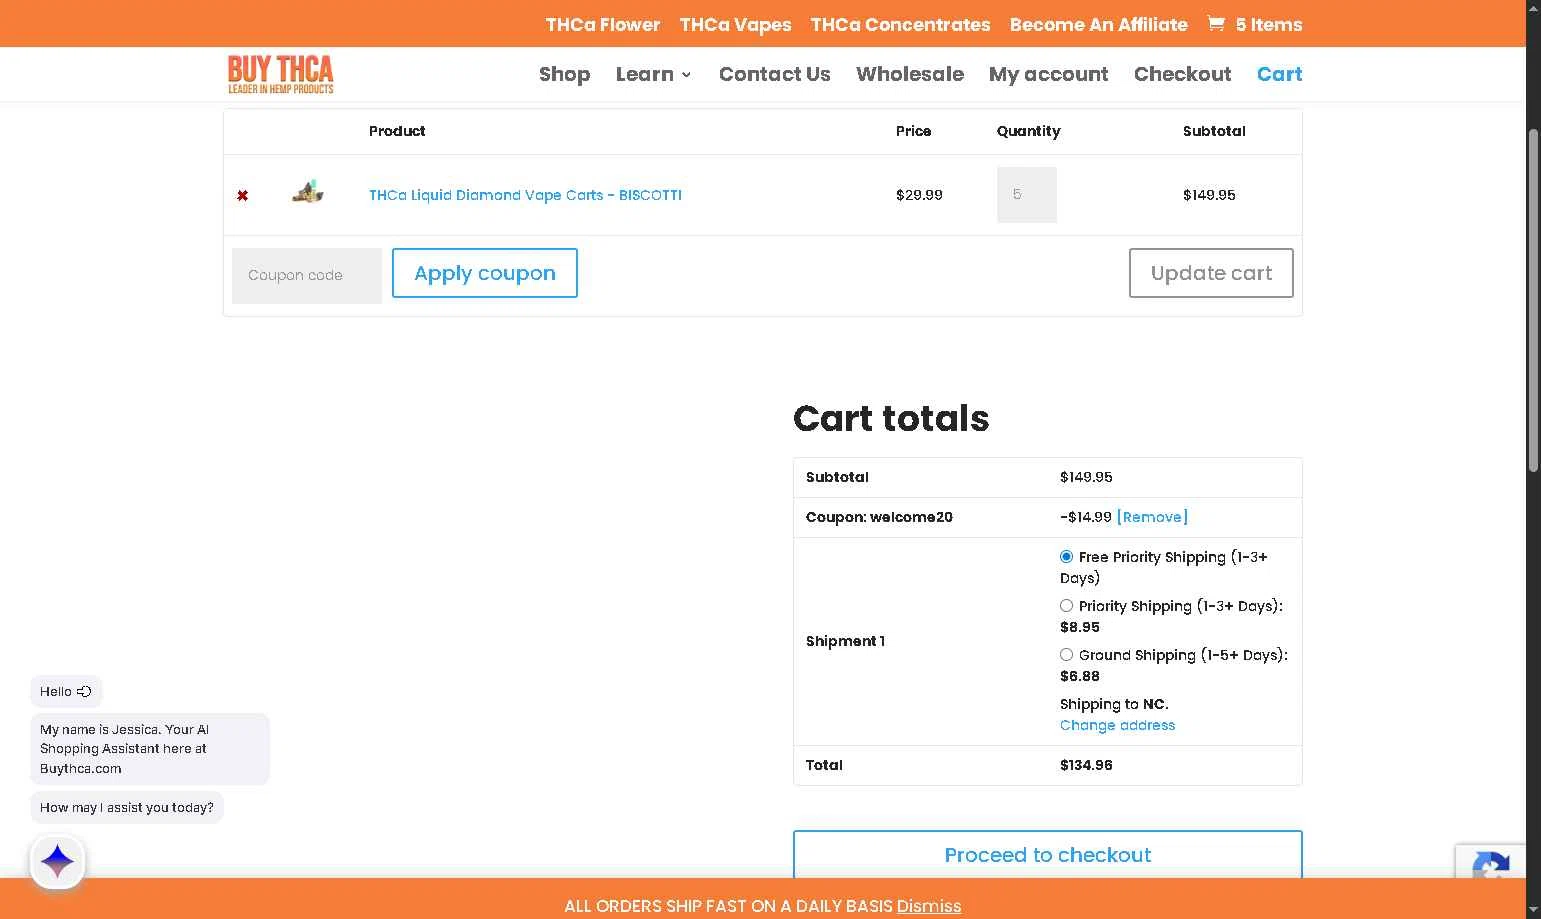Click Become An Affiliate link
The width and height of the screenshot is (1541, 919).
(1098, 25)
